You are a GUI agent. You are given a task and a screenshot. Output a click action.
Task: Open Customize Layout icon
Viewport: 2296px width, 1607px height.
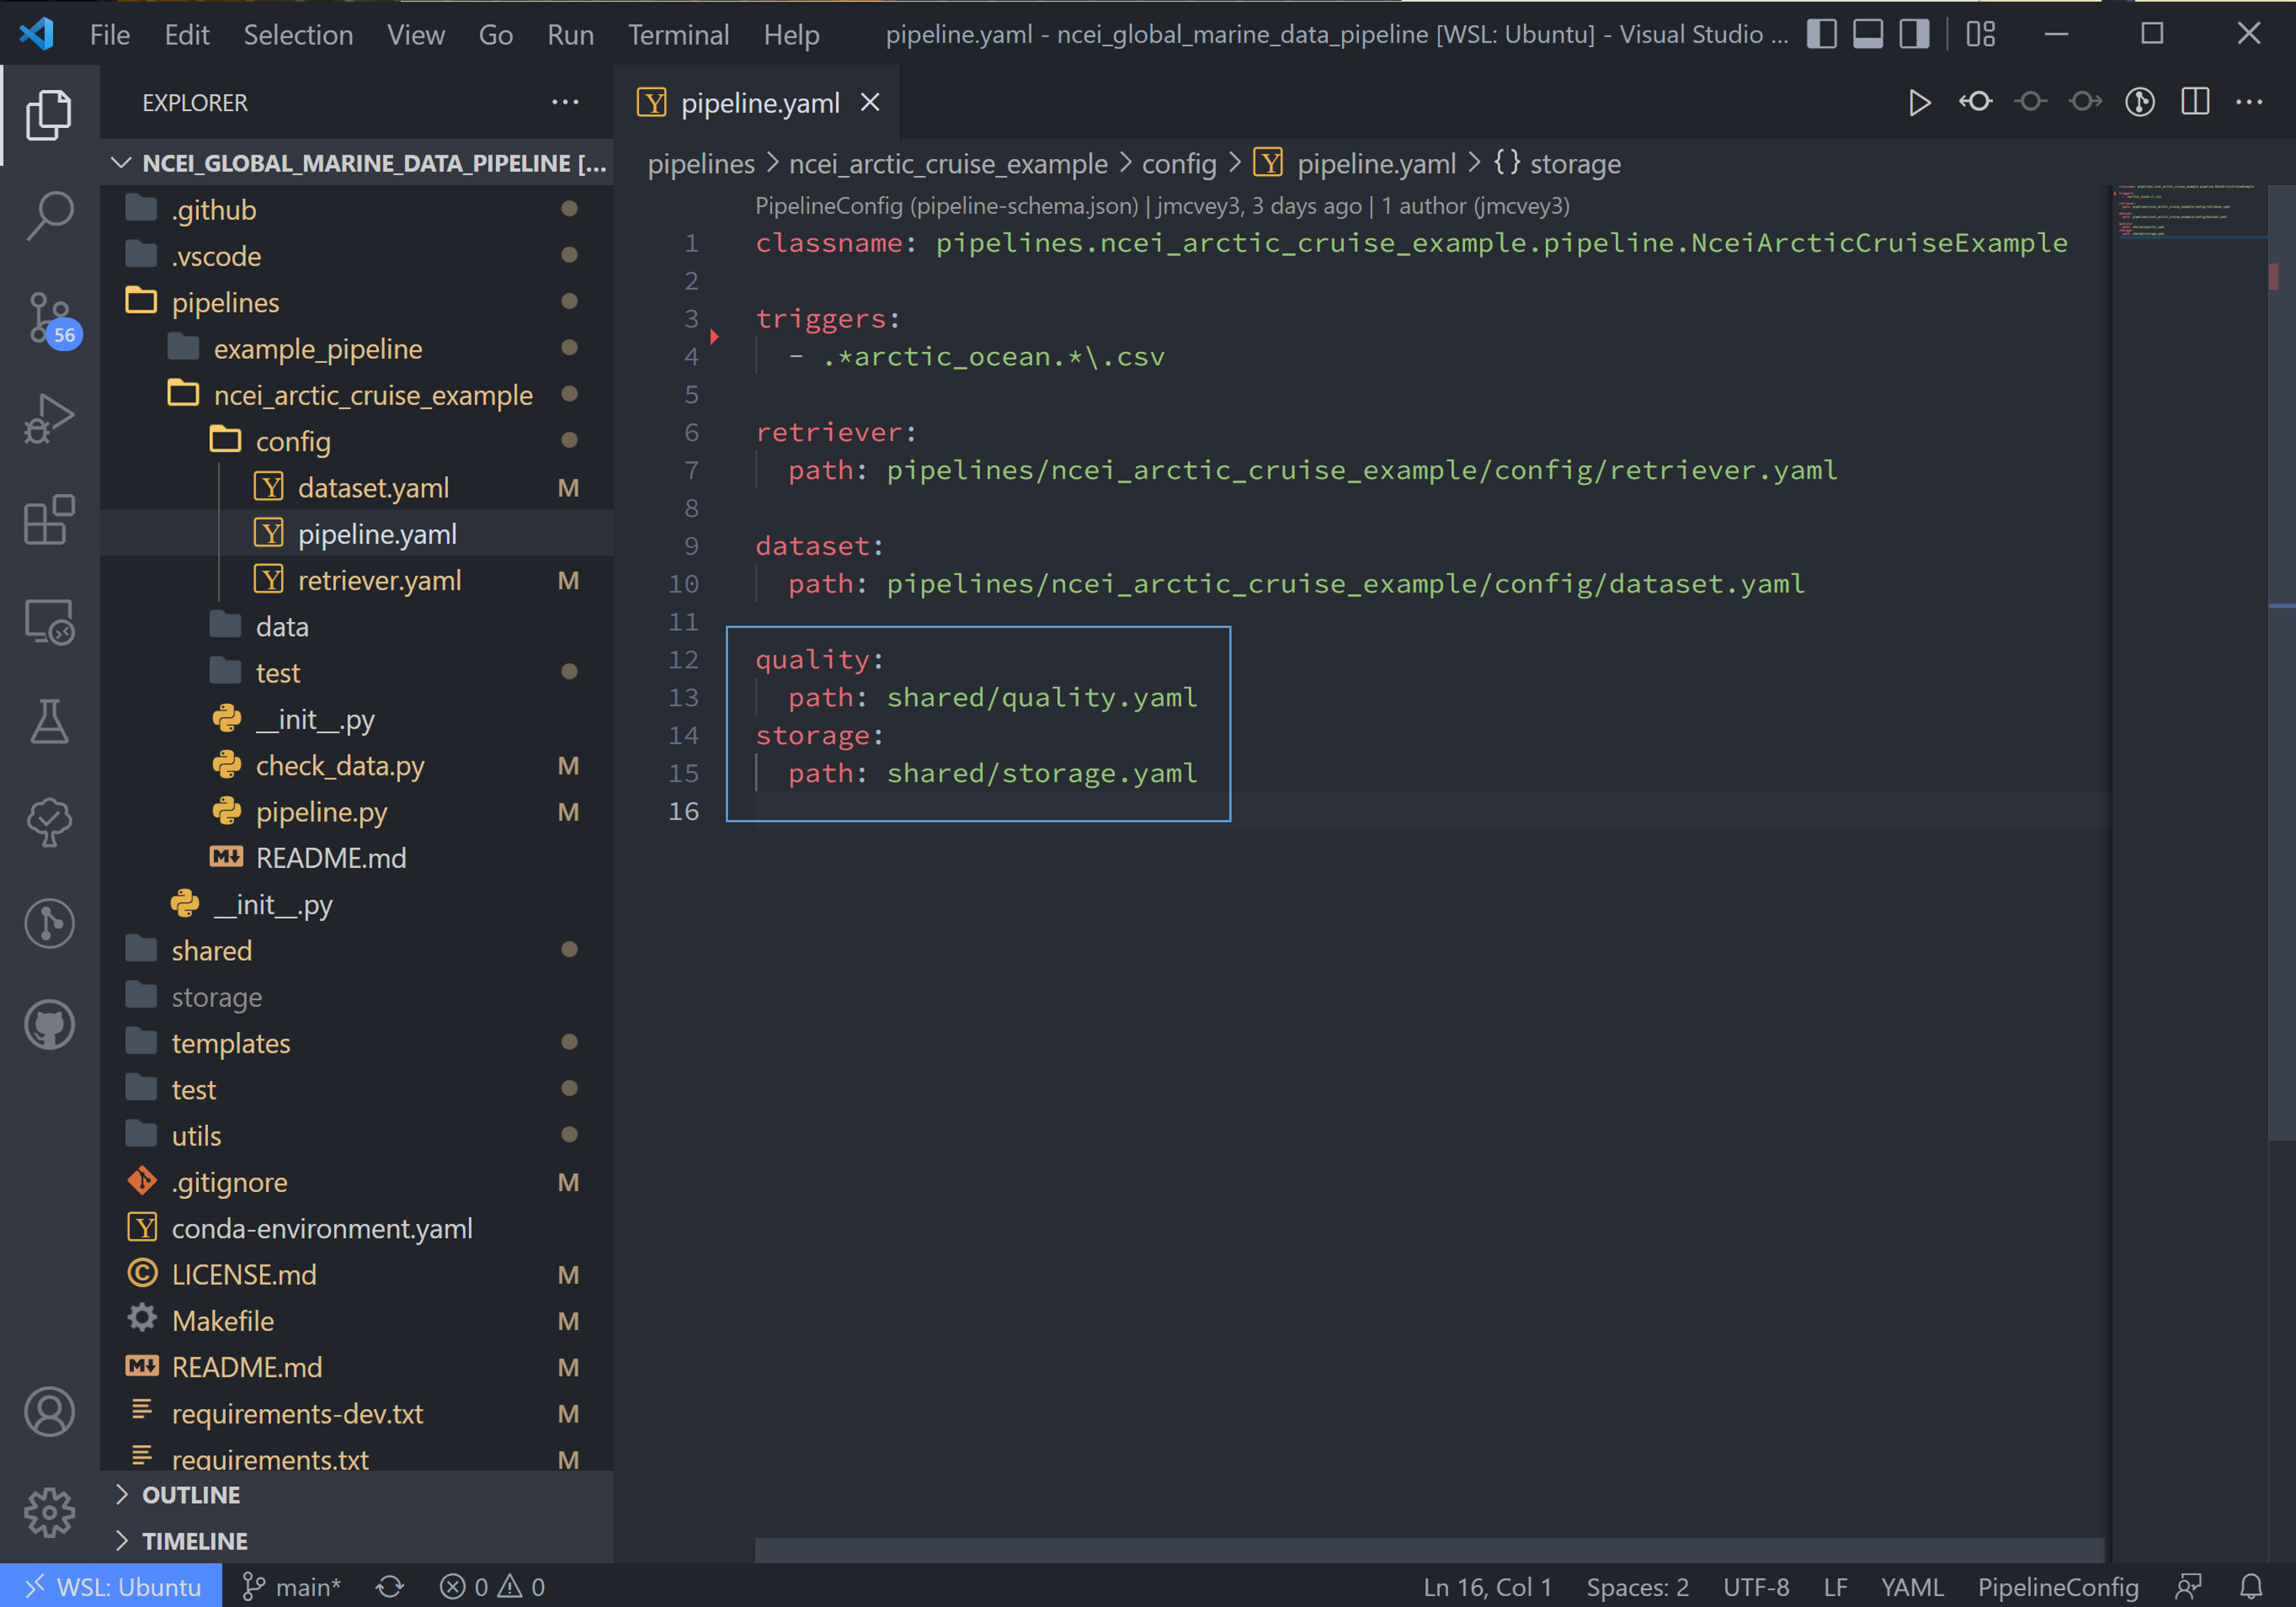1980,34
